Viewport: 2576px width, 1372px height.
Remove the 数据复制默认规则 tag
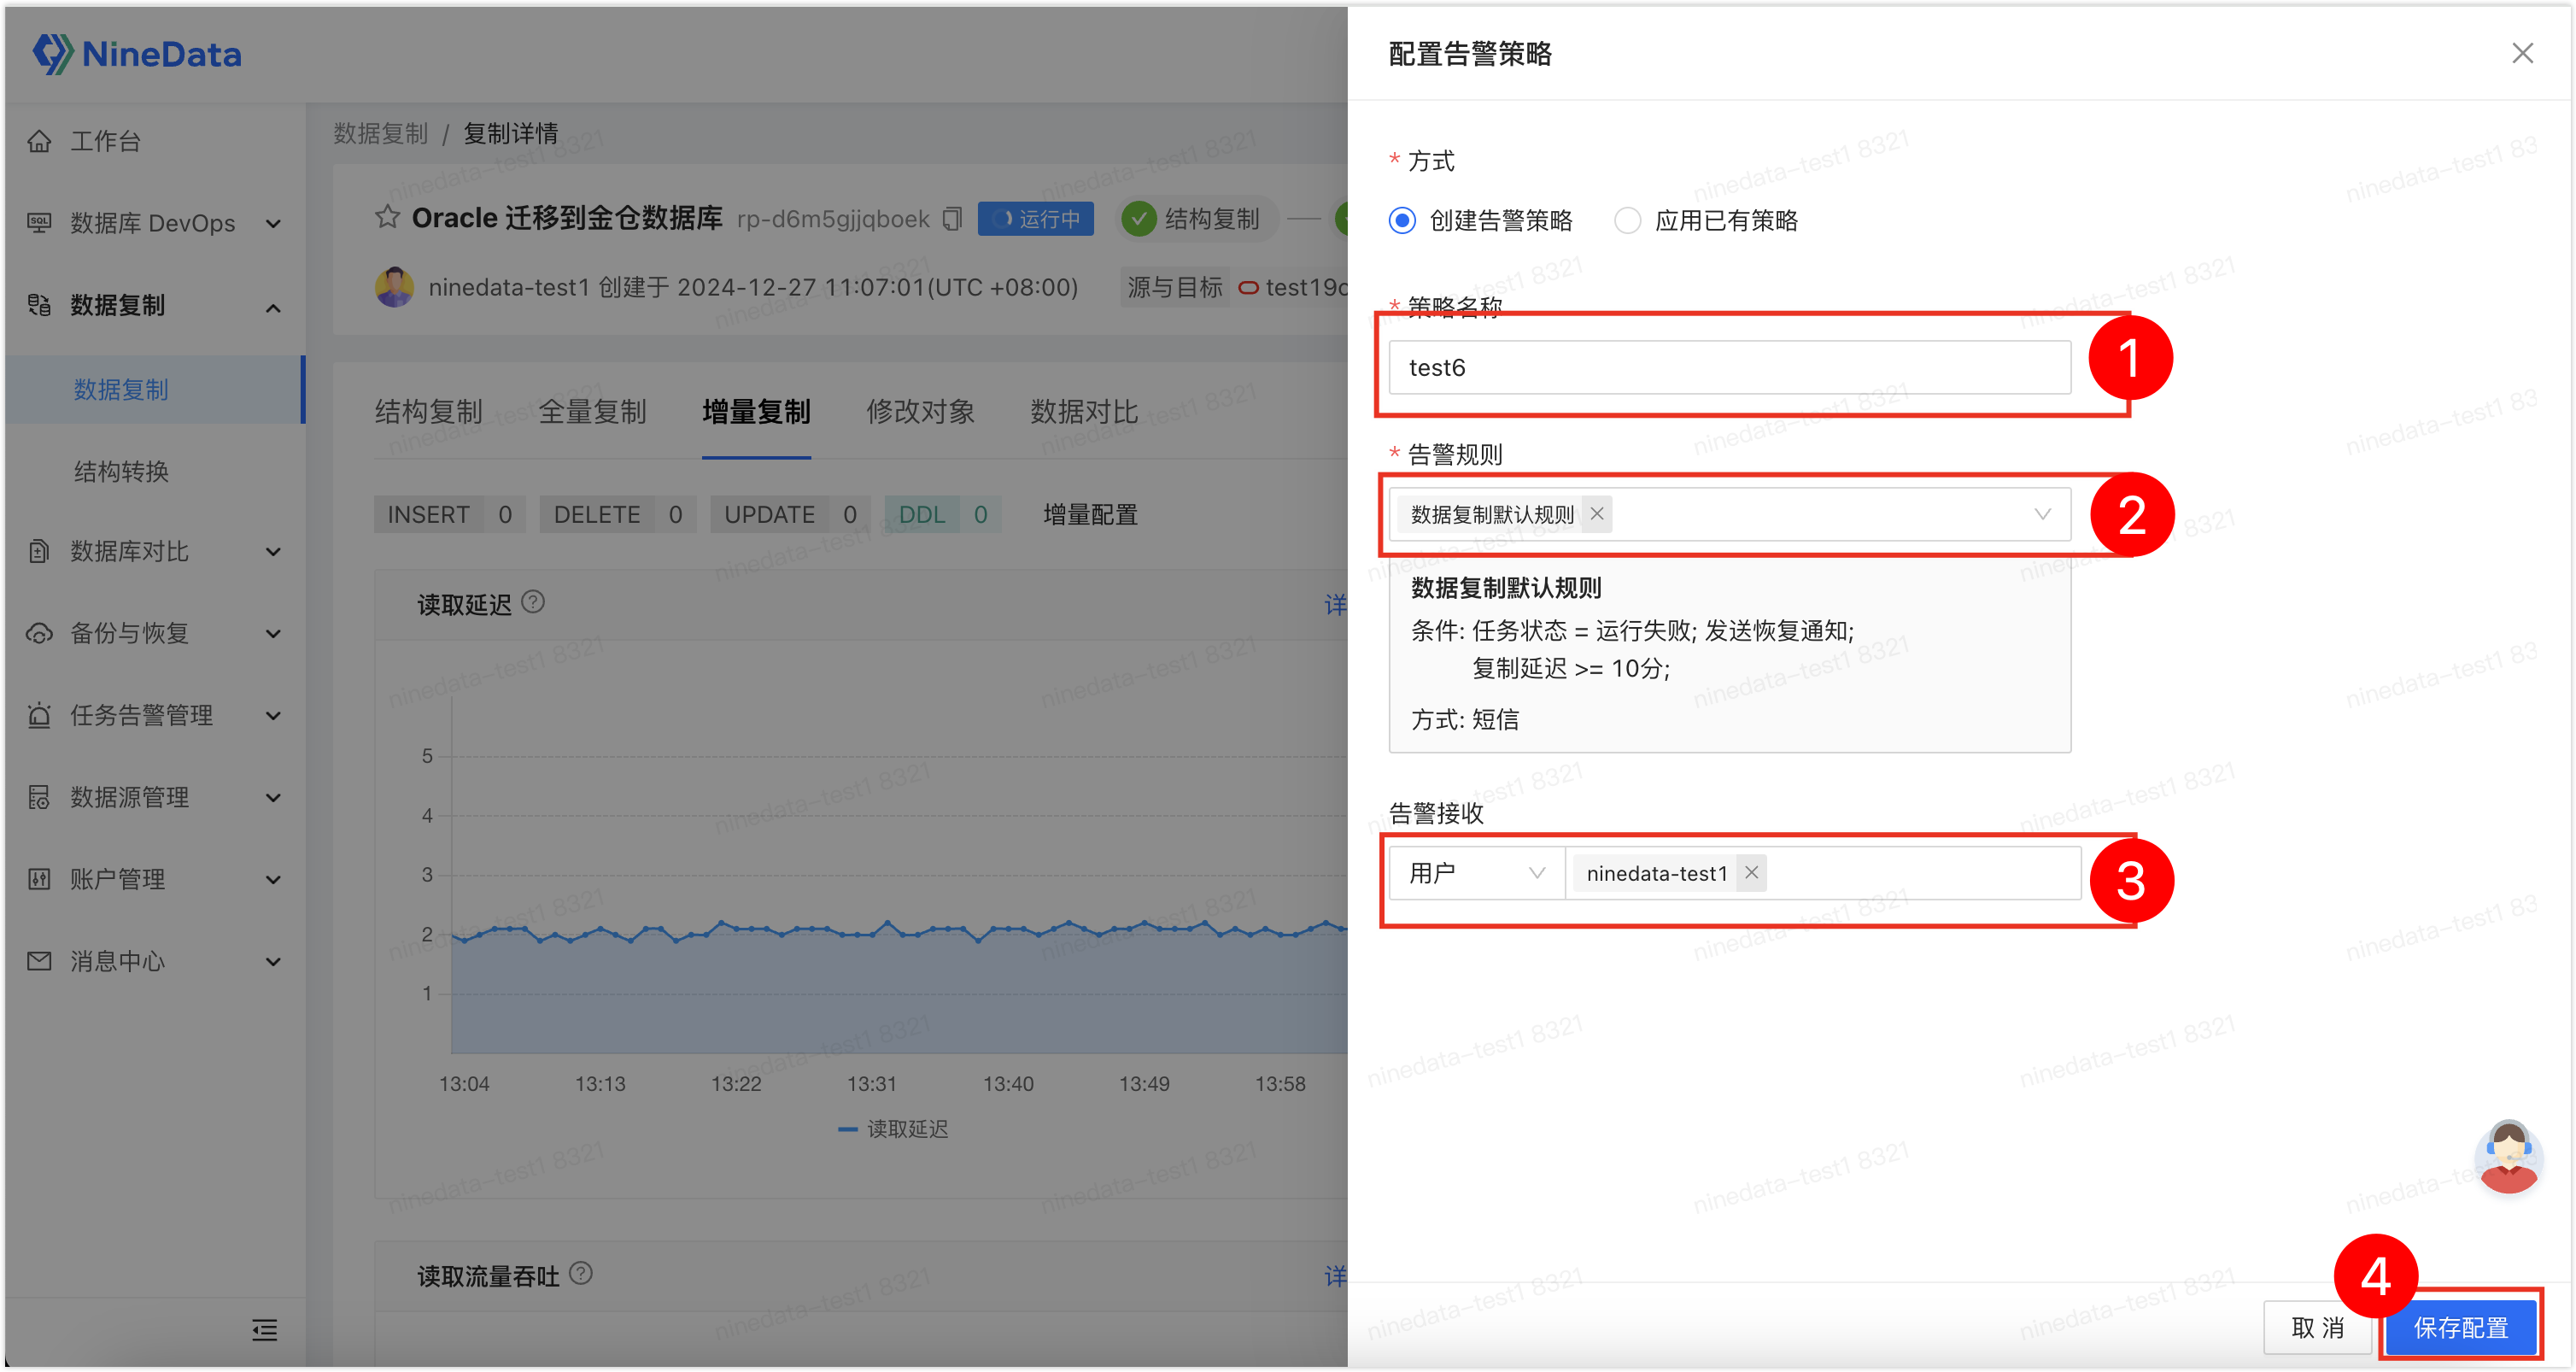click(1597, 514)
